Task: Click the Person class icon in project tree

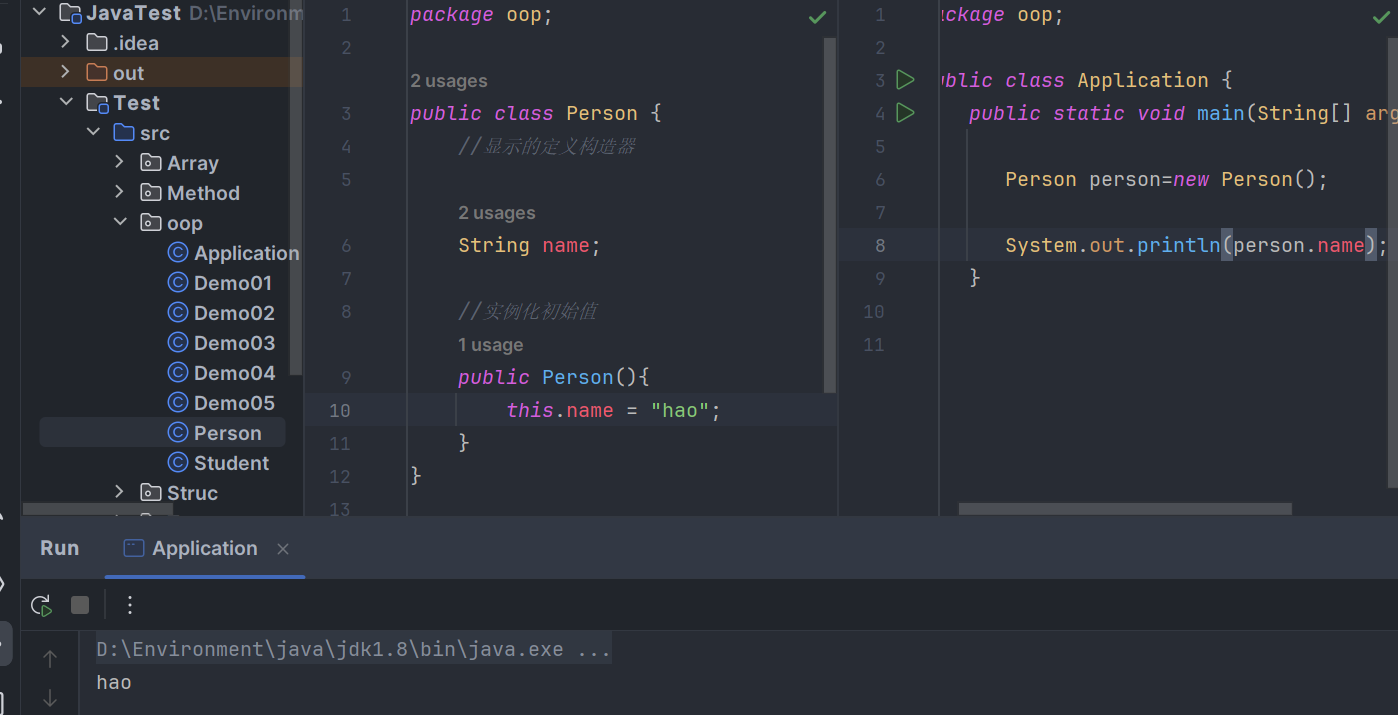Action: pos(178,433)
